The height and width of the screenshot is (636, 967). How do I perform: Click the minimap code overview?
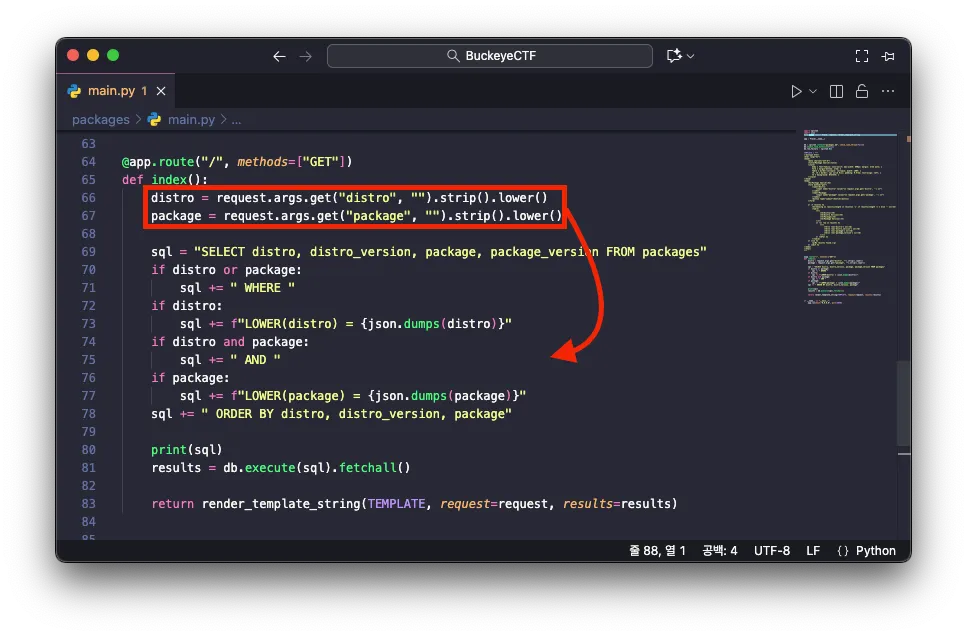point(850,216)
